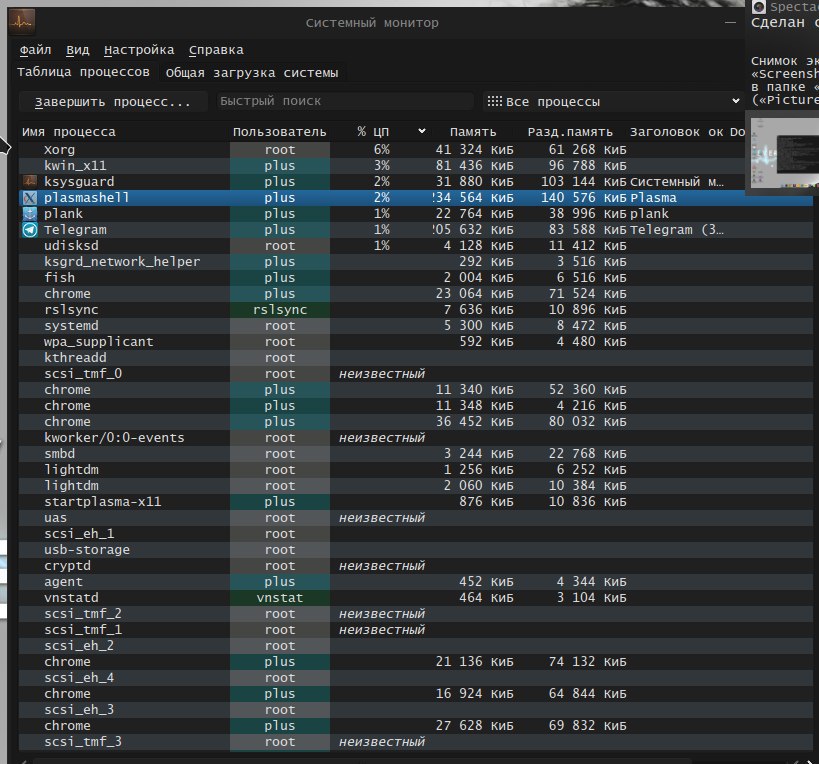Select the scsi_eh_1 process row
The height and width of the screenshot is (764, 819).
[415, 534]
